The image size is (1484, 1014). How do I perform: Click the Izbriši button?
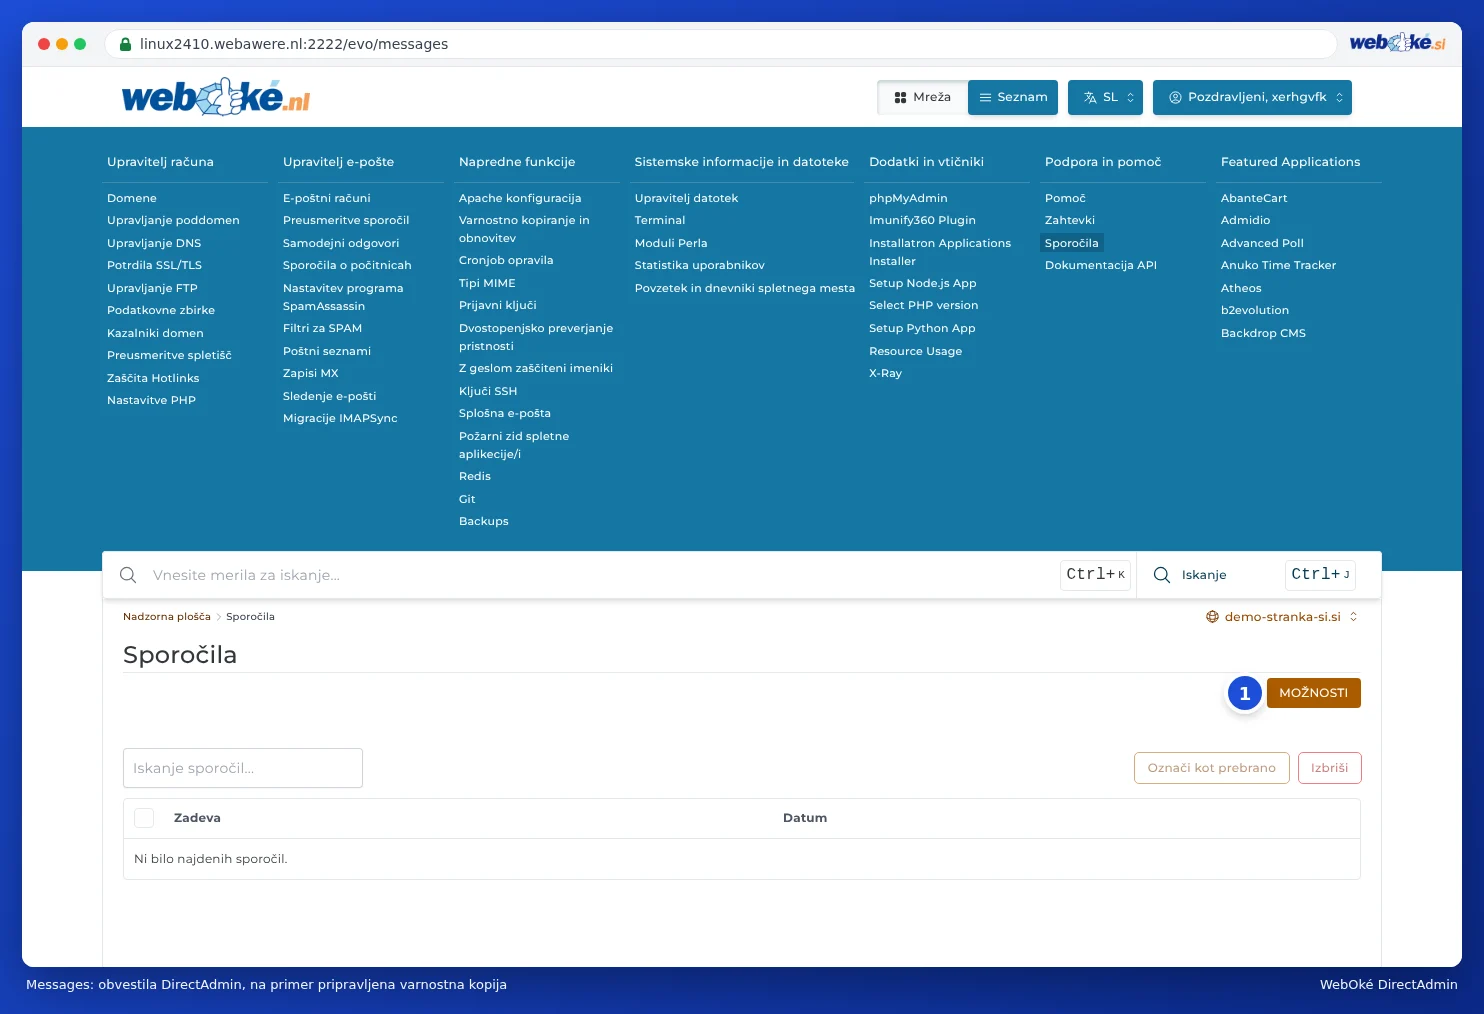(1330, 768)
